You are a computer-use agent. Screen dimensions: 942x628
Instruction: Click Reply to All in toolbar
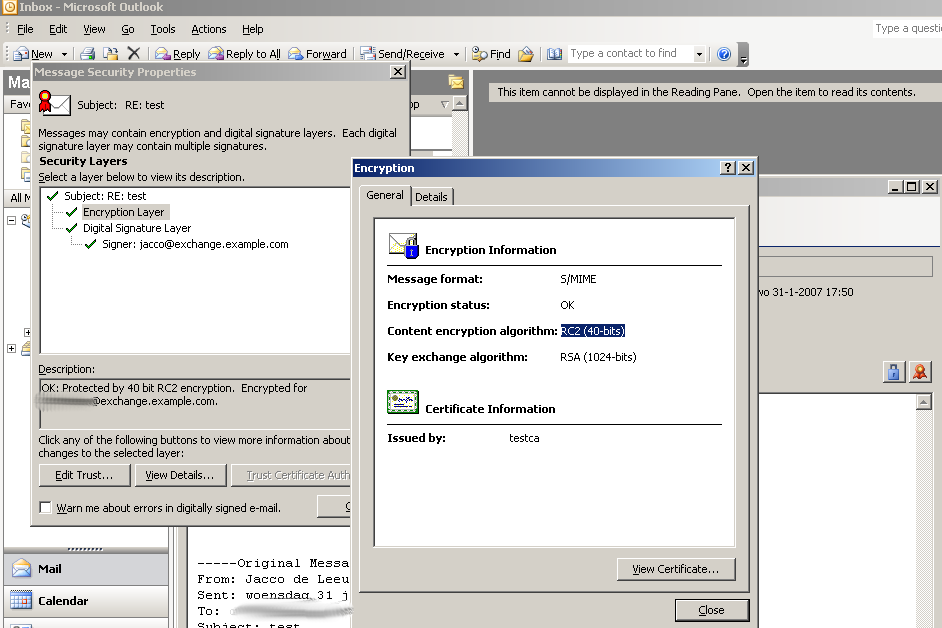point(245,54)
